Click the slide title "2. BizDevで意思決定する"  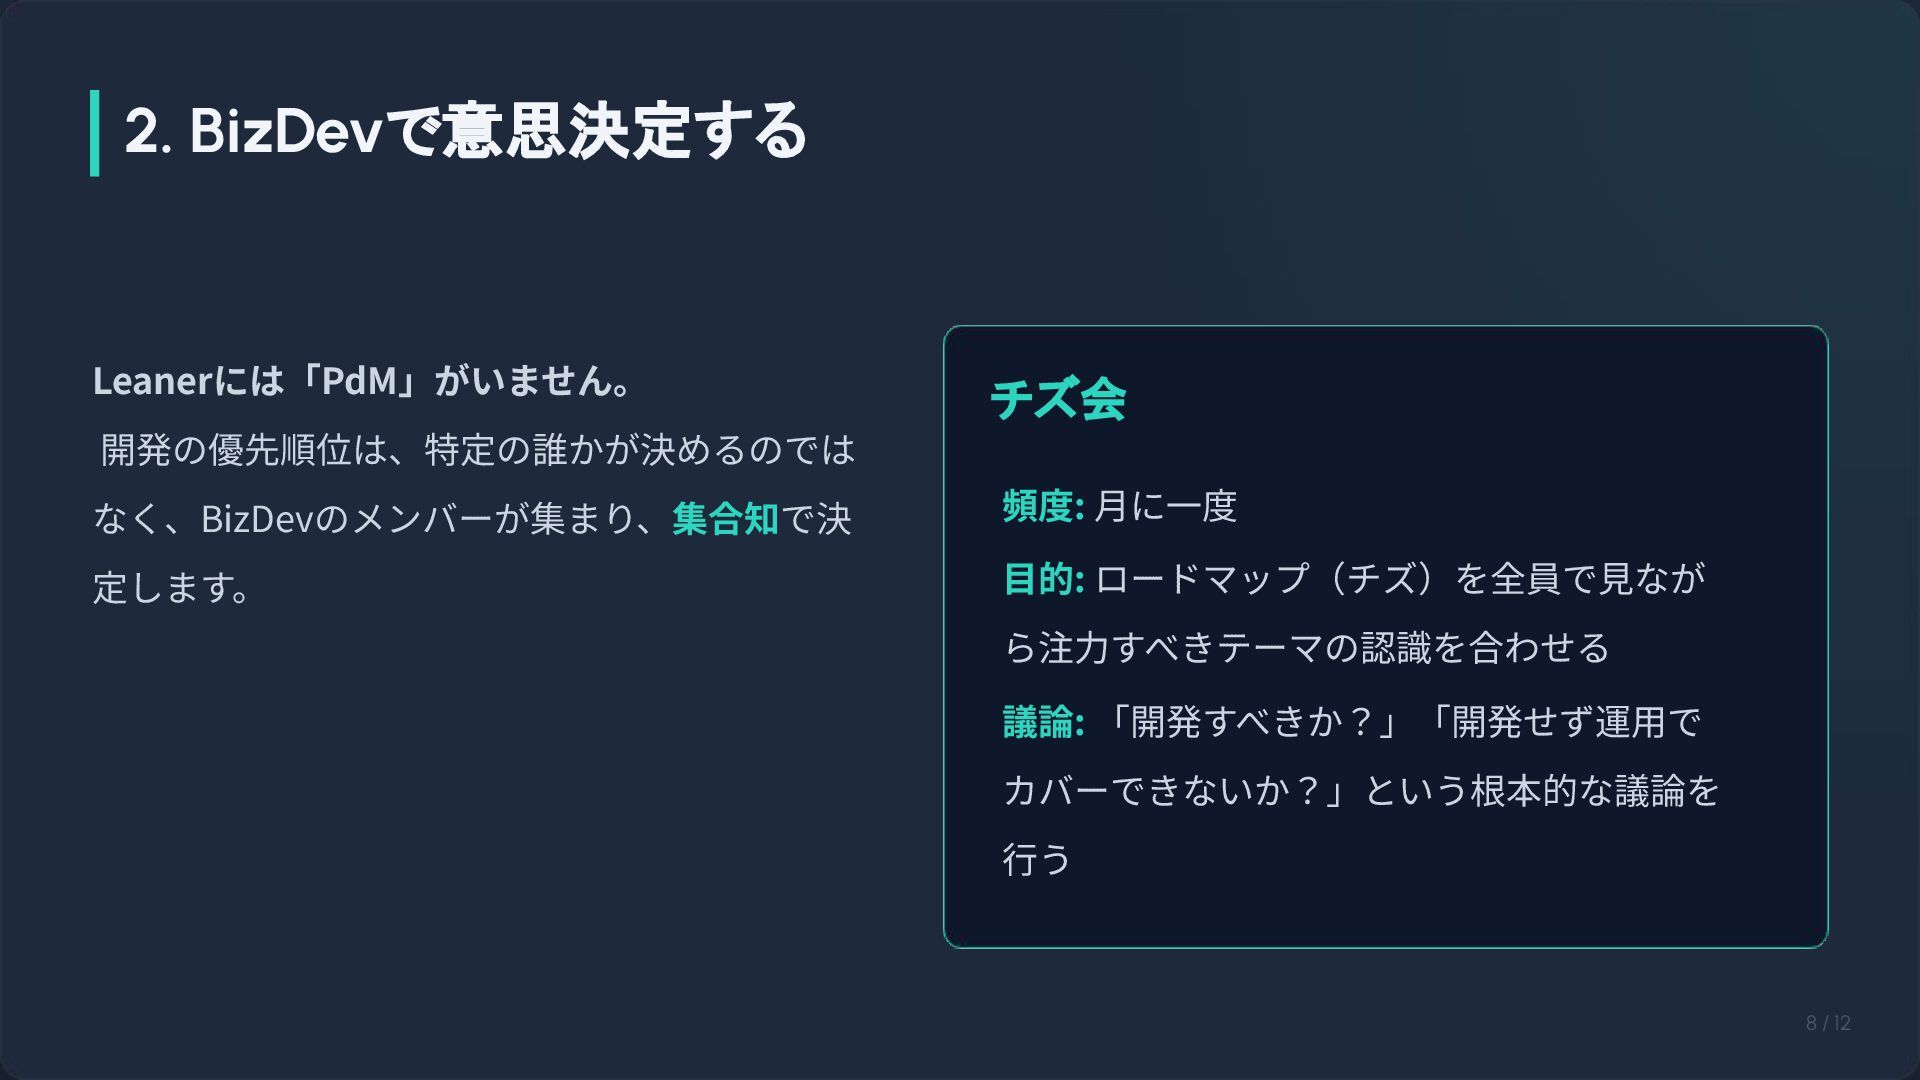[465, 131]
